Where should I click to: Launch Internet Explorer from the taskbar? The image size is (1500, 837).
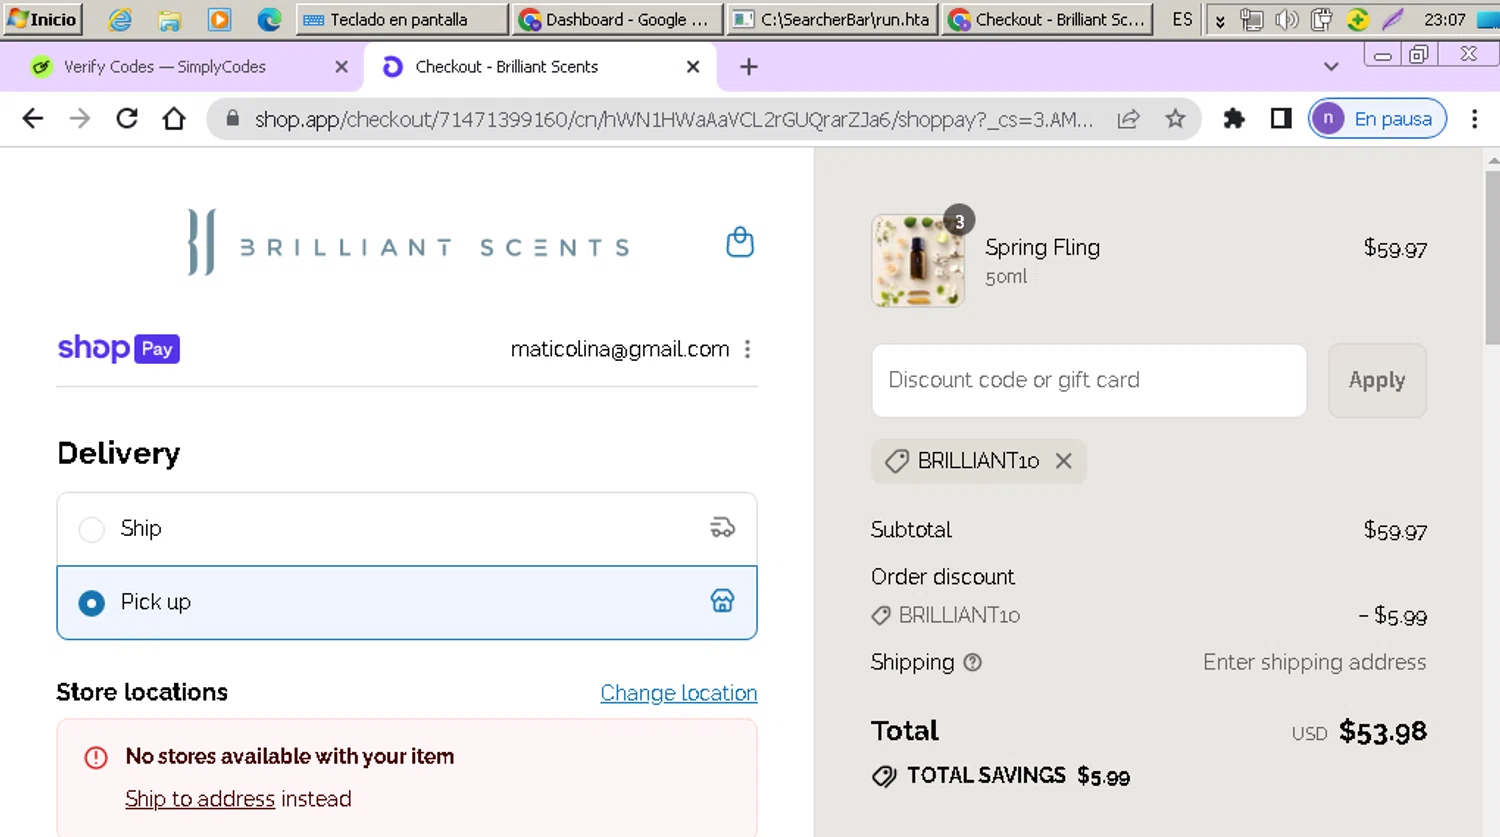tap(120, 19)
